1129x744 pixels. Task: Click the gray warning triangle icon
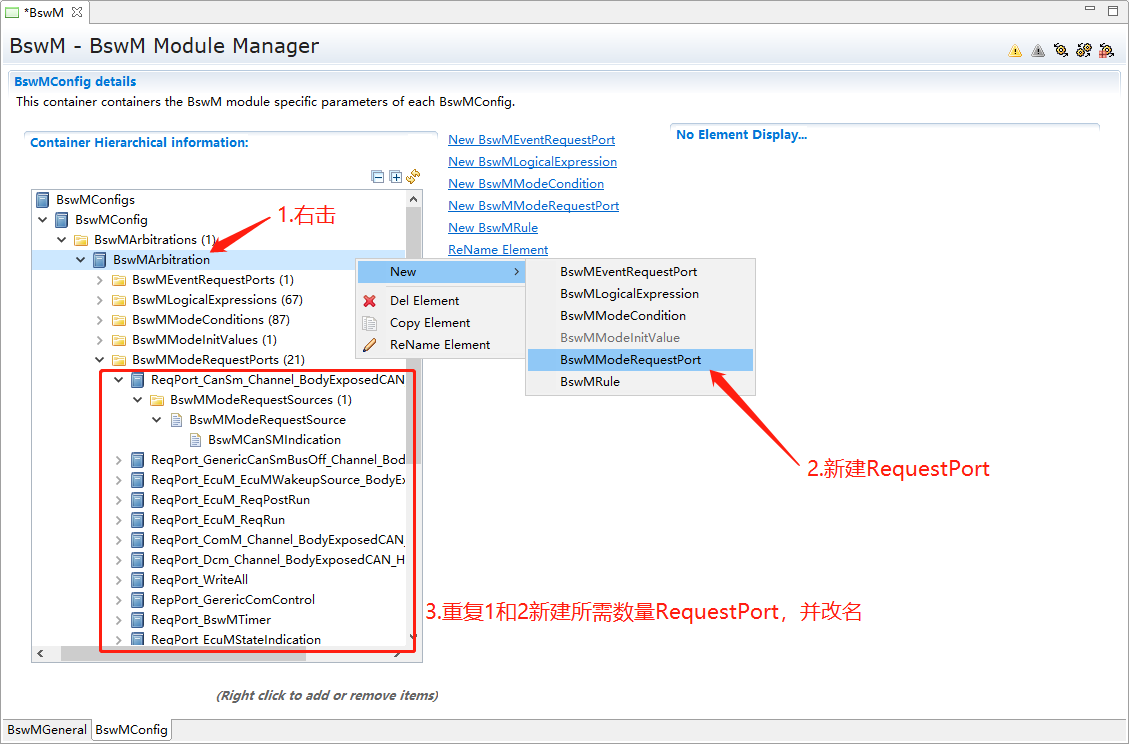[x=1038, y=50]
